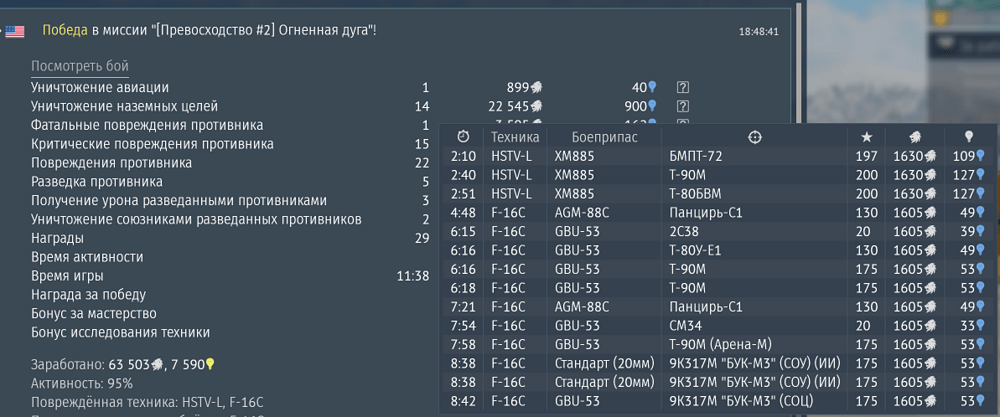This screenshot has height=417, width=1000.
Task: Click the 'Активность: 95%' line
Action: [82, 384]
